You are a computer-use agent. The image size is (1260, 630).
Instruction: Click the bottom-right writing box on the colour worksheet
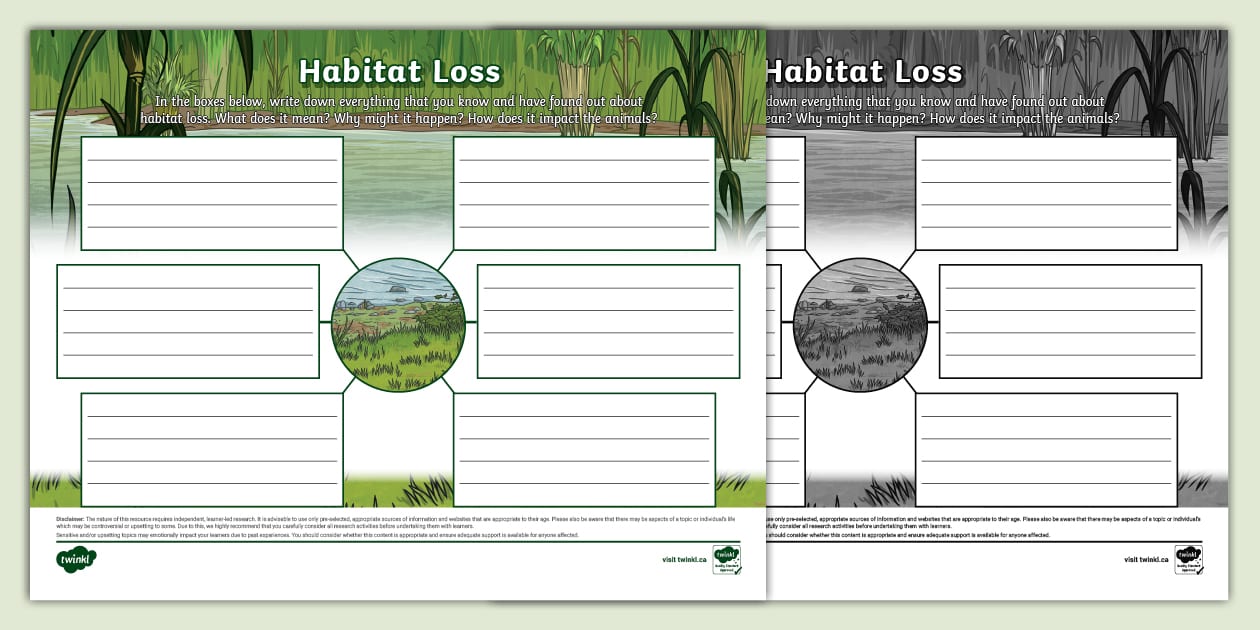tap(584, 449)
